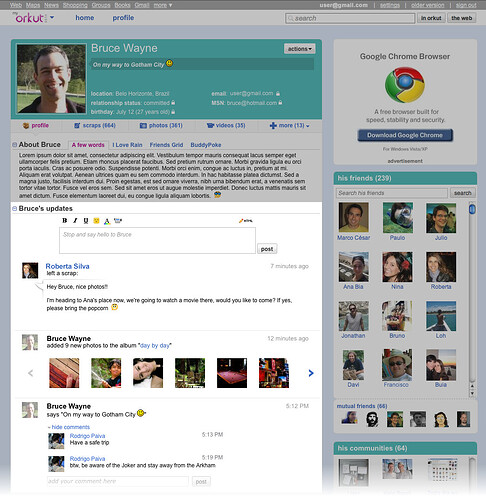Expand the more (13) menu
The image size is (486, 500).
pos(290,126)
